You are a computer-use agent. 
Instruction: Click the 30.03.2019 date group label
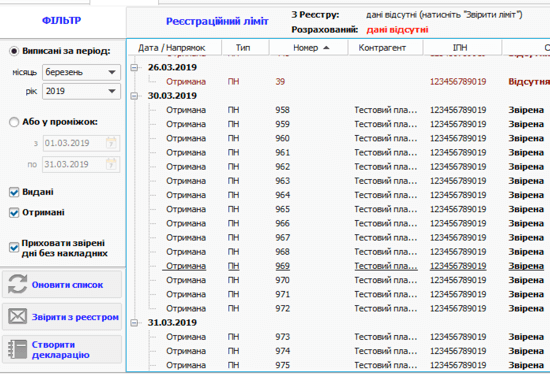pyautogui.click(x=172, y=96)
